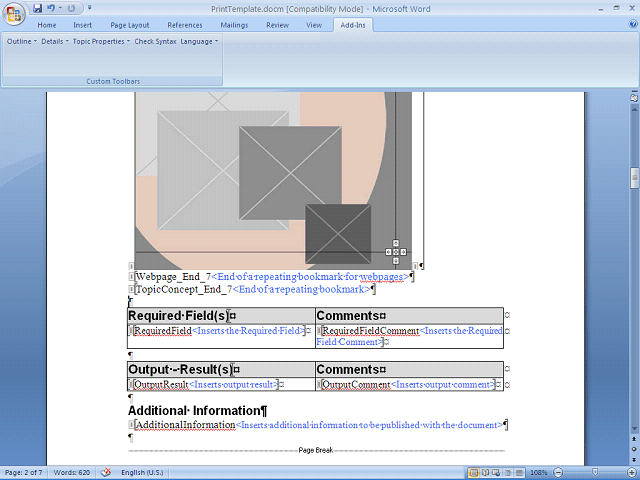Click the AdditionalInformation placeholder line
Image resolution: width=640 pixels, height=480 pixels.
tap(318, 425)
